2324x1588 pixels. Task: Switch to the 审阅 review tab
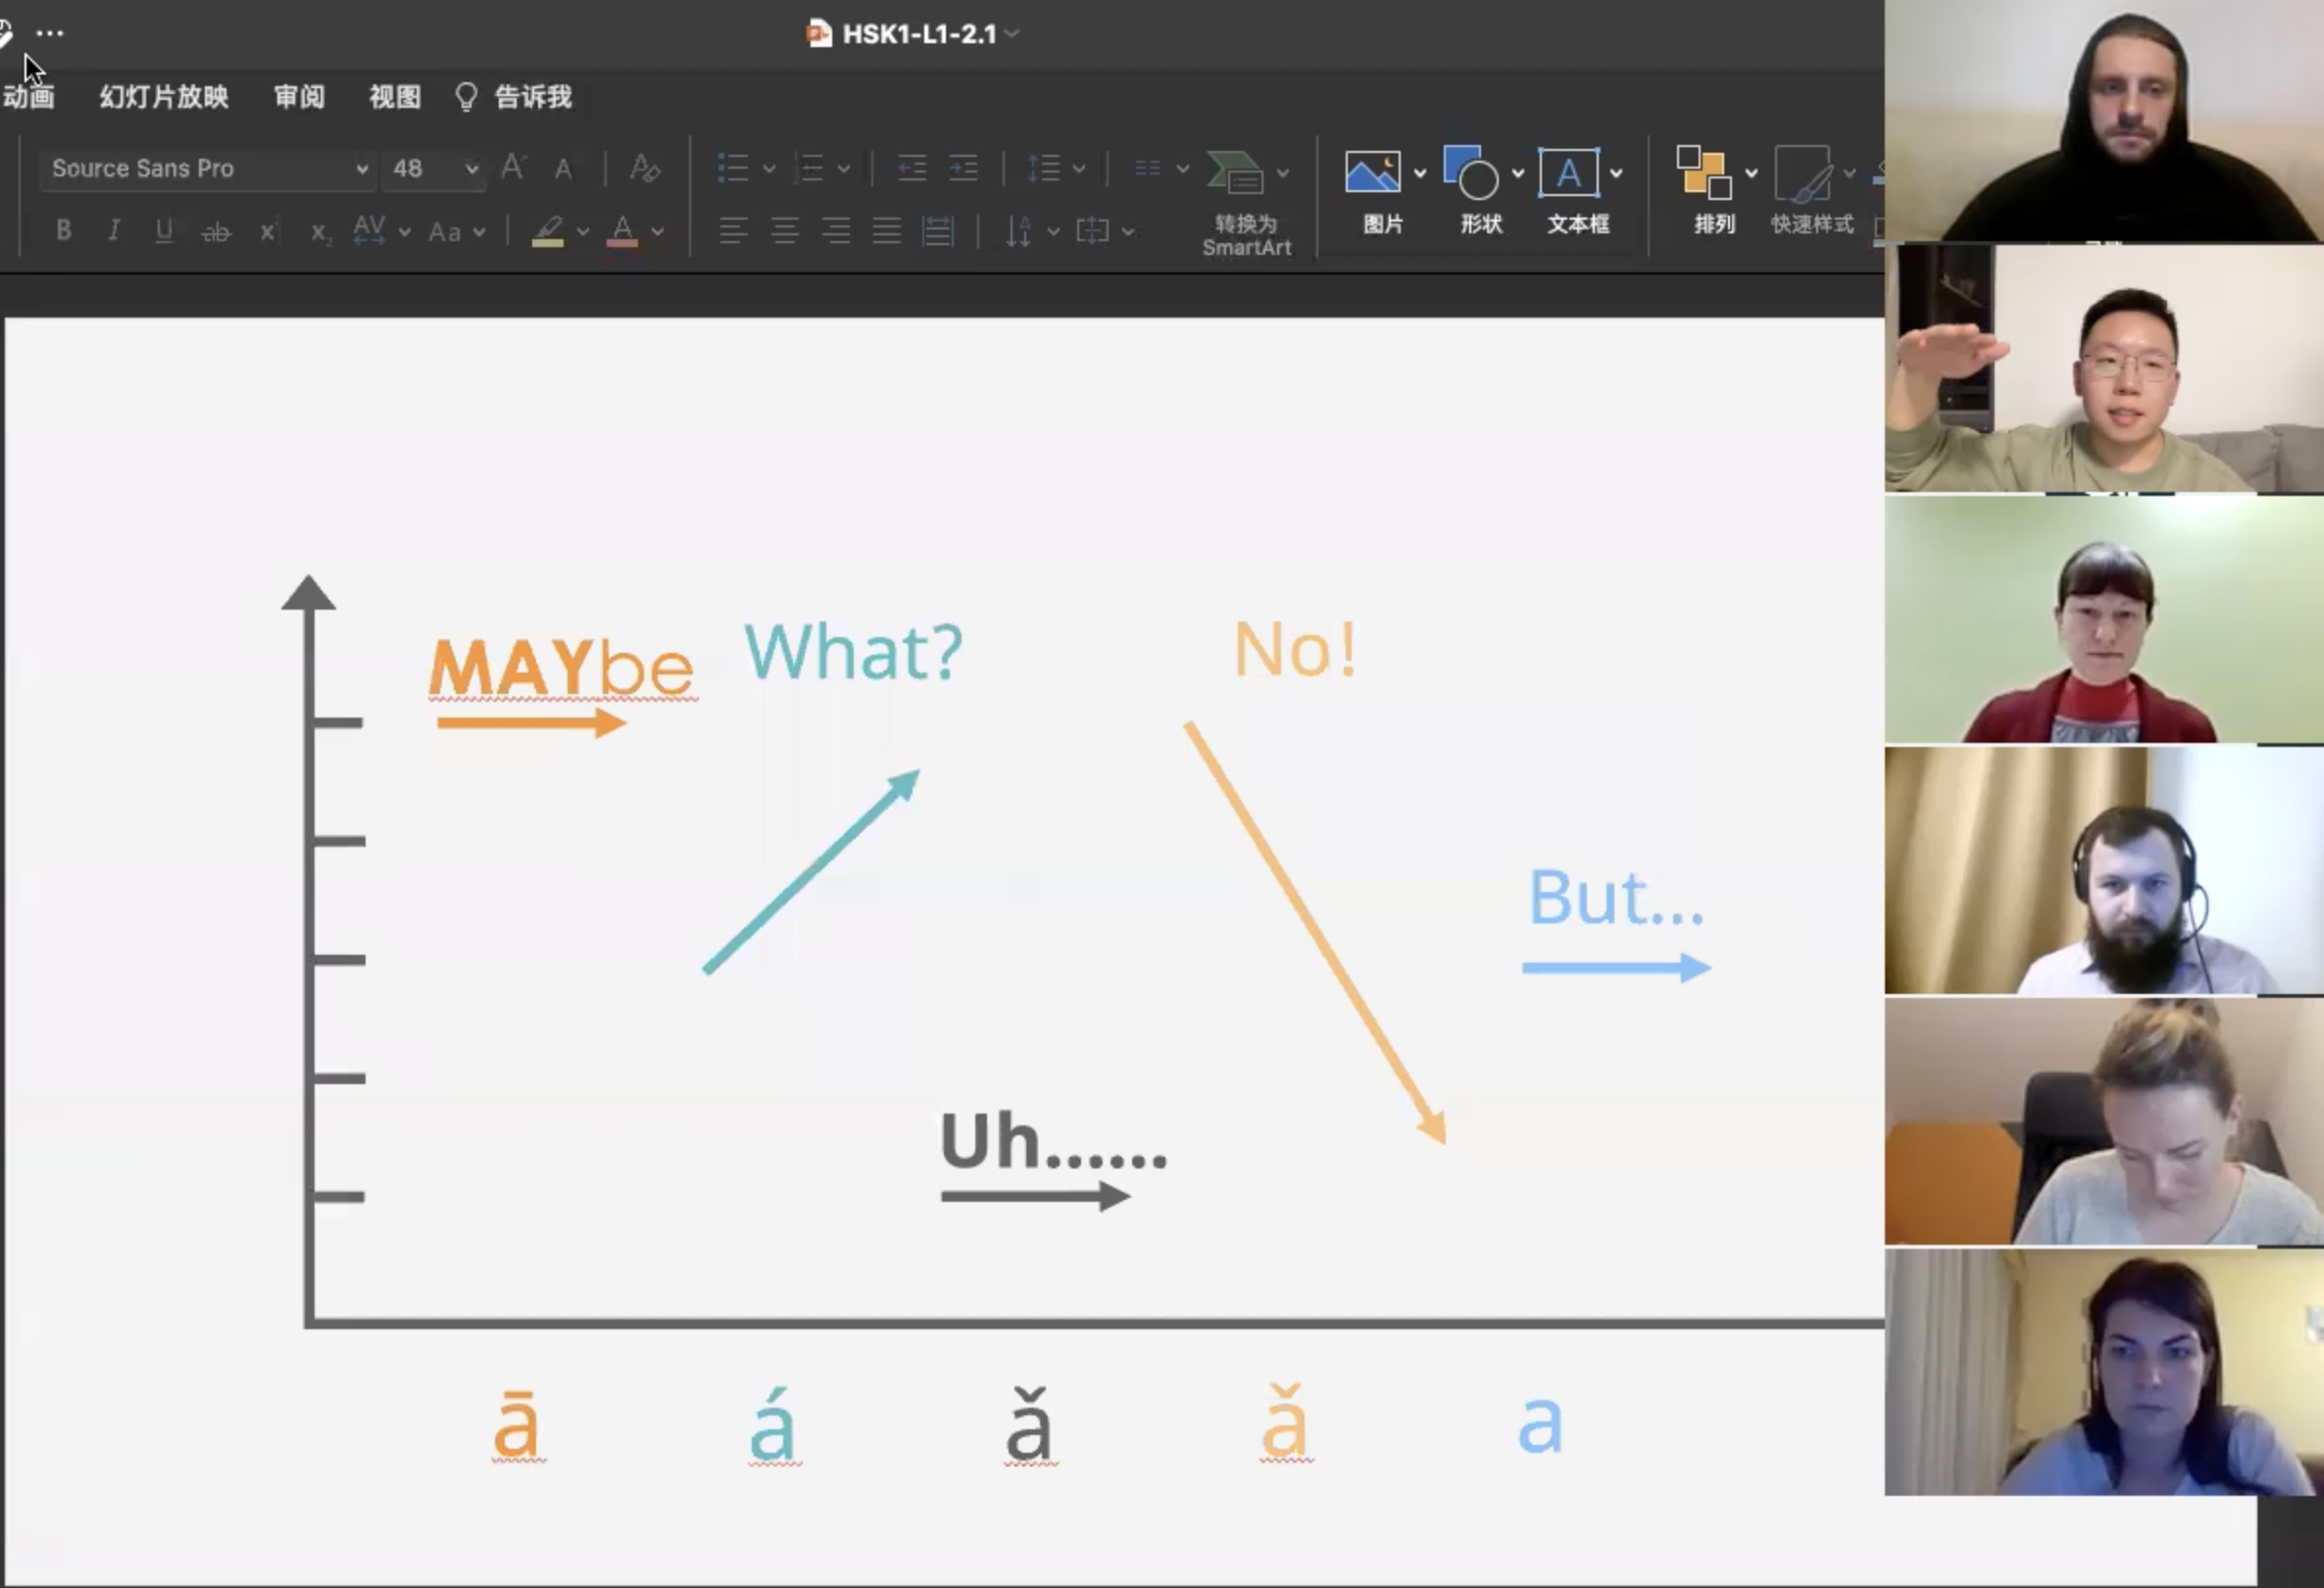pyautogui.click(x=299, y=97)
